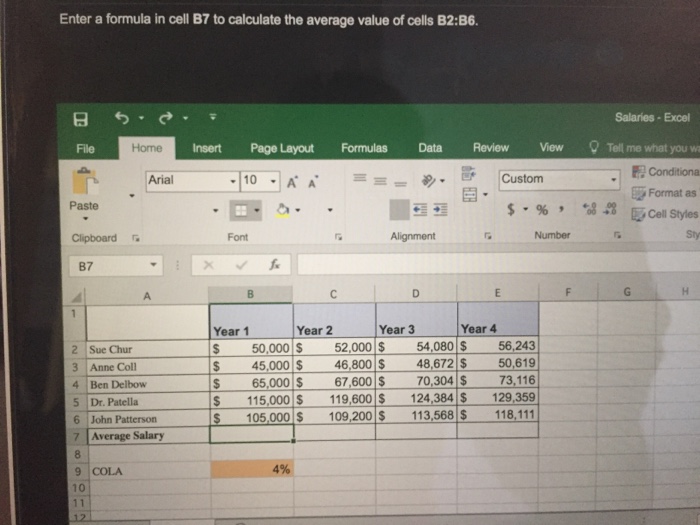Click the formula bar Enter checkmark
Screen dimensions: 700x525
[242, 265]
